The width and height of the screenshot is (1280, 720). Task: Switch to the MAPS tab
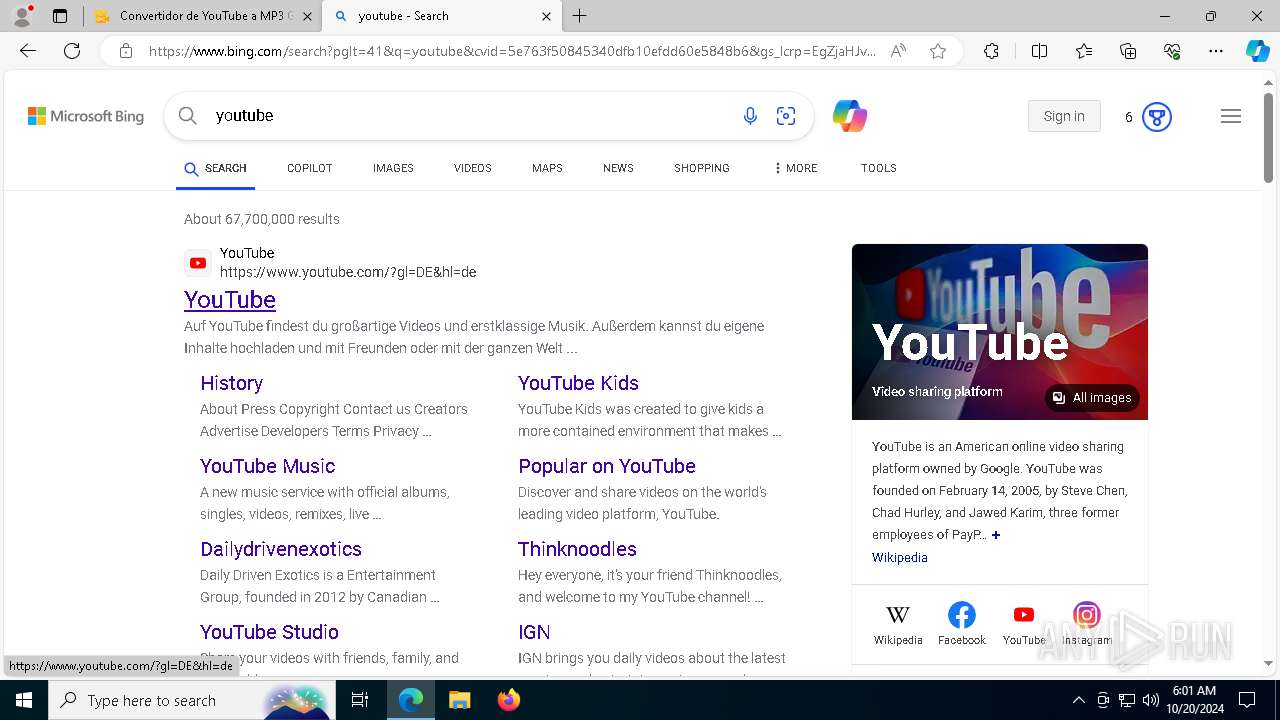[x=547, y=168]
